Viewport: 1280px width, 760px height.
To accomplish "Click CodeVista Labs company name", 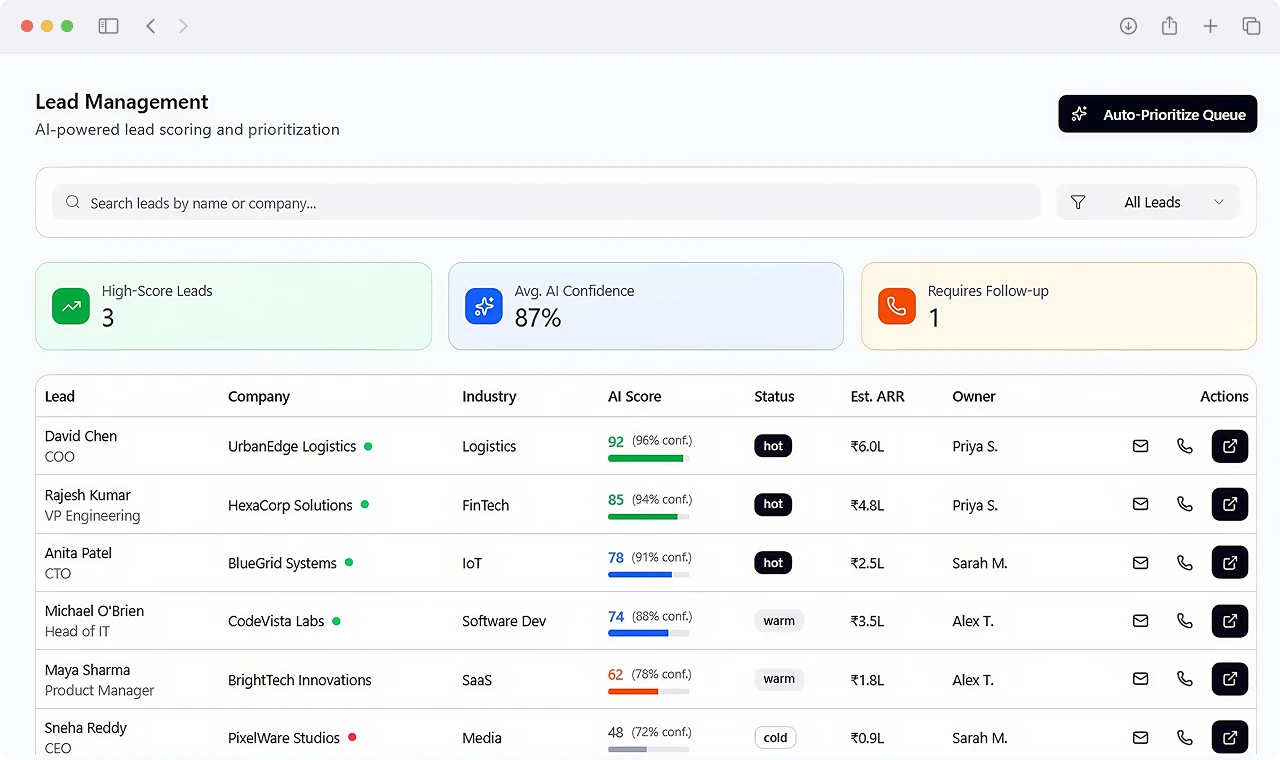I will point(276,621).
